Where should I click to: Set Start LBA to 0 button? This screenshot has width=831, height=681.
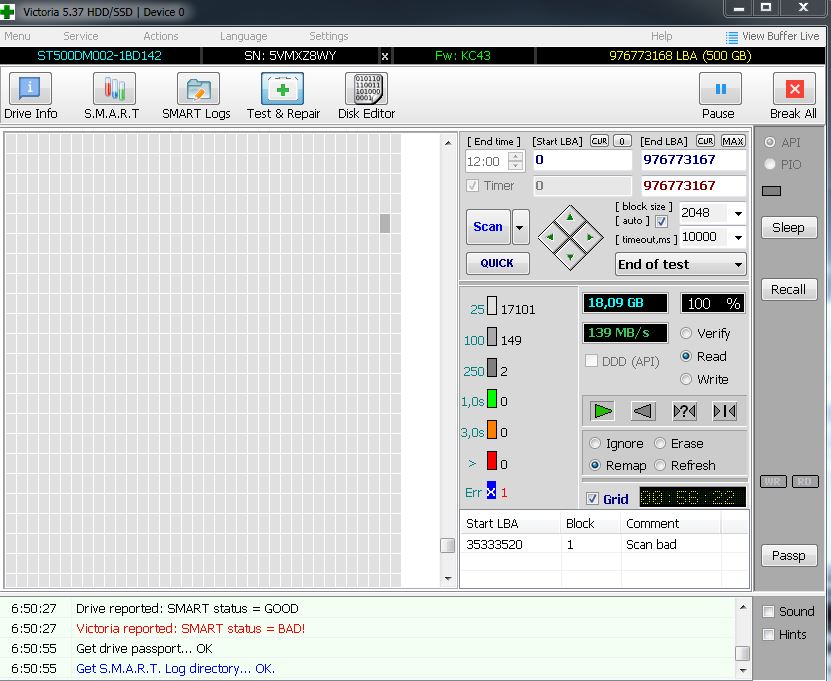coord(622,141)
